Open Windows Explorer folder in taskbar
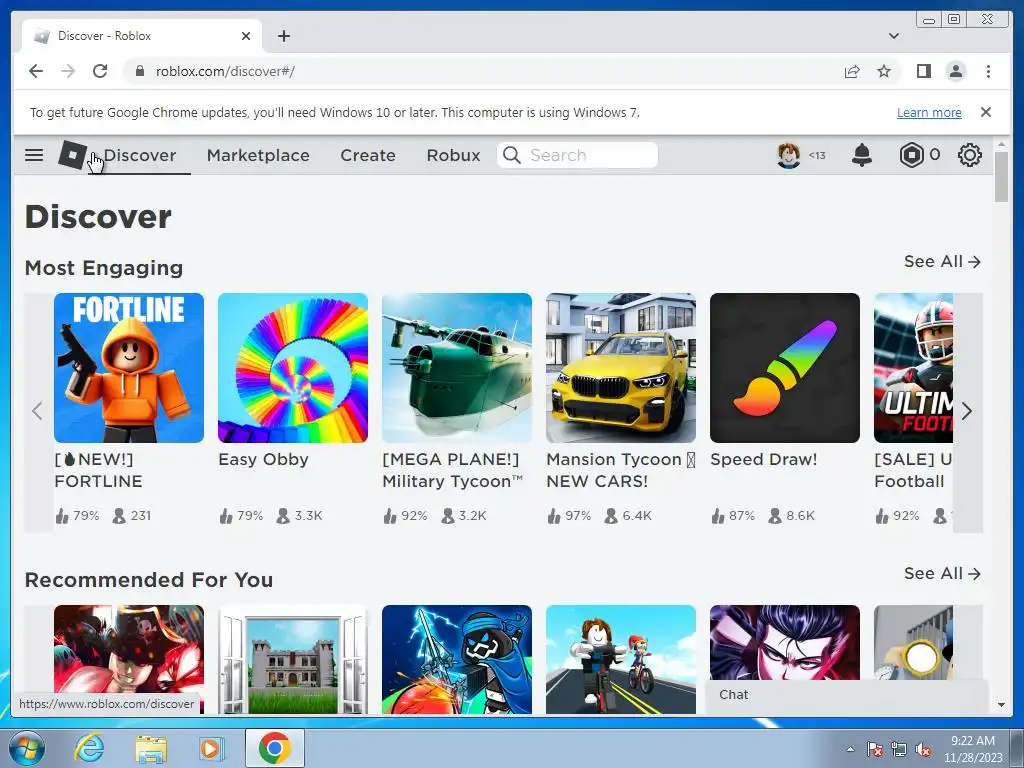This screenshot has width=1024, height=768. tap(151, 748)
